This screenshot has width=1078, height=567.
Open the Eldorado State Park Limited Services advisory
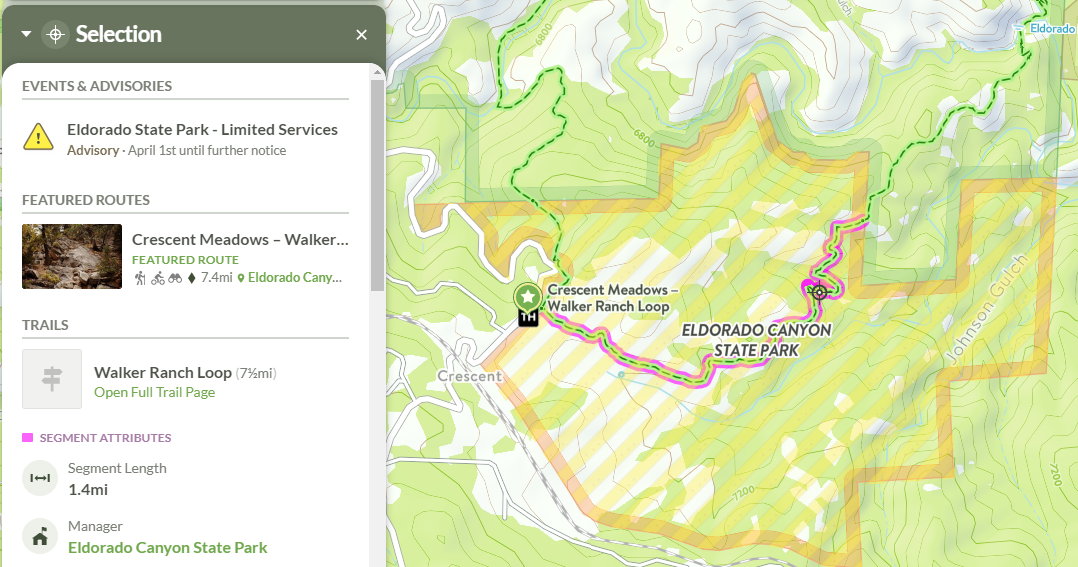202,130
